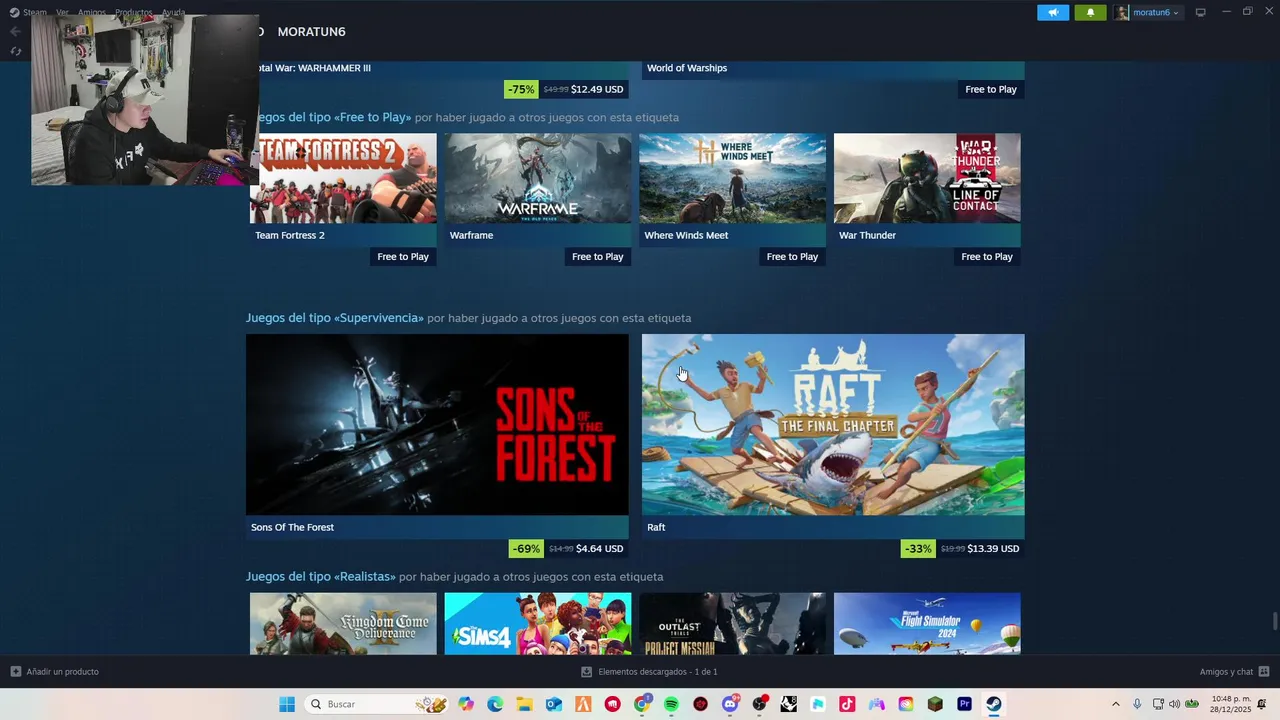The width and height of the screenshot is (1280, 720).
Task: Open The Sims 4 thumbnail
Action: pyautogui.click(x=538, y=624)
